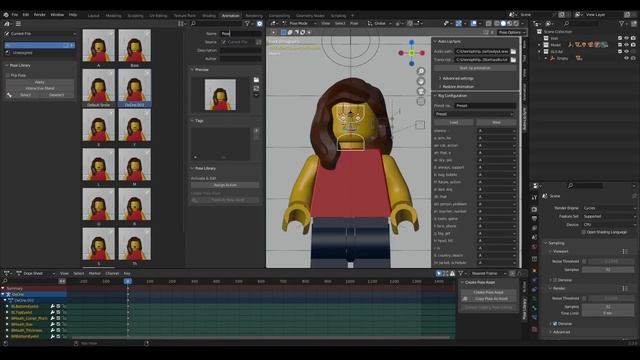Image resolution: width=640 pixels, height=360 pixels.
Task: Click the viewport zoom magnifier icon
Action: pos(421,71)
